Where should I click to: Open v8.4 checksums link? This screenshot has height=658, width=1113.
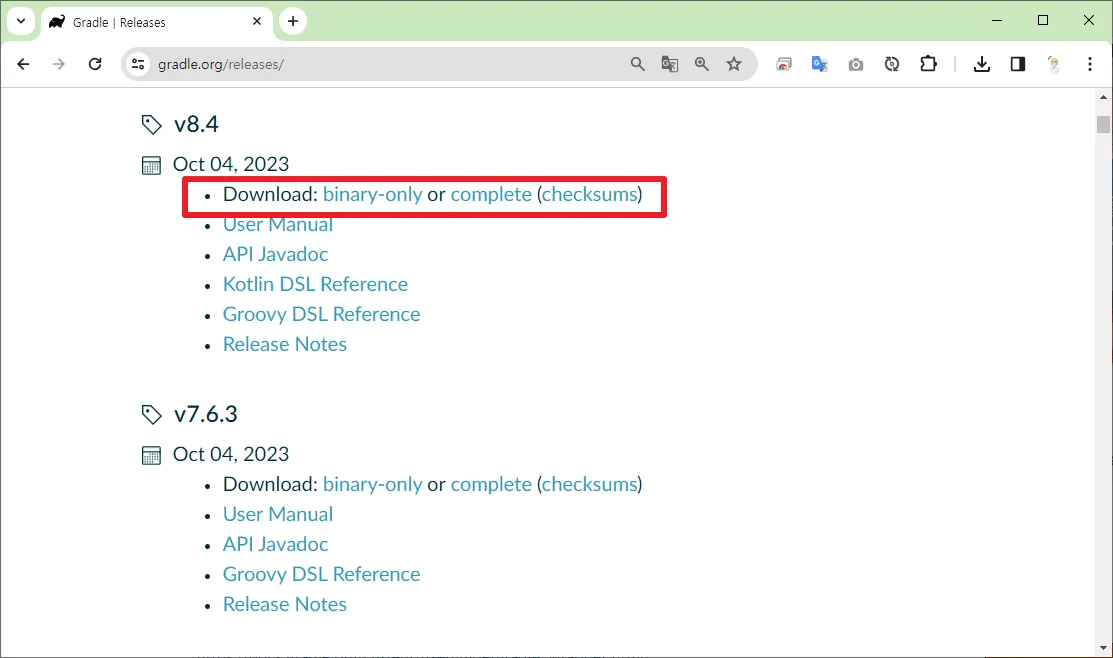coord(590,194)
